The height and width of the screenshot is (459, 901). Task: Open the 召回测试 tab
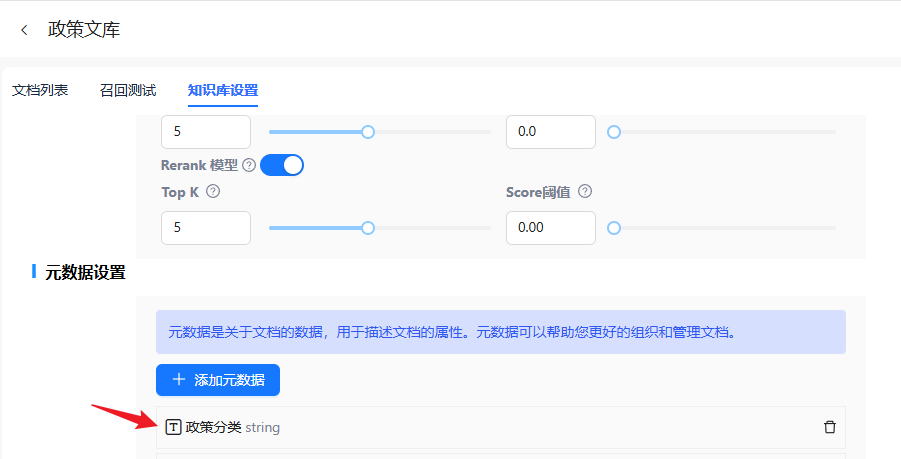point(128,90)
